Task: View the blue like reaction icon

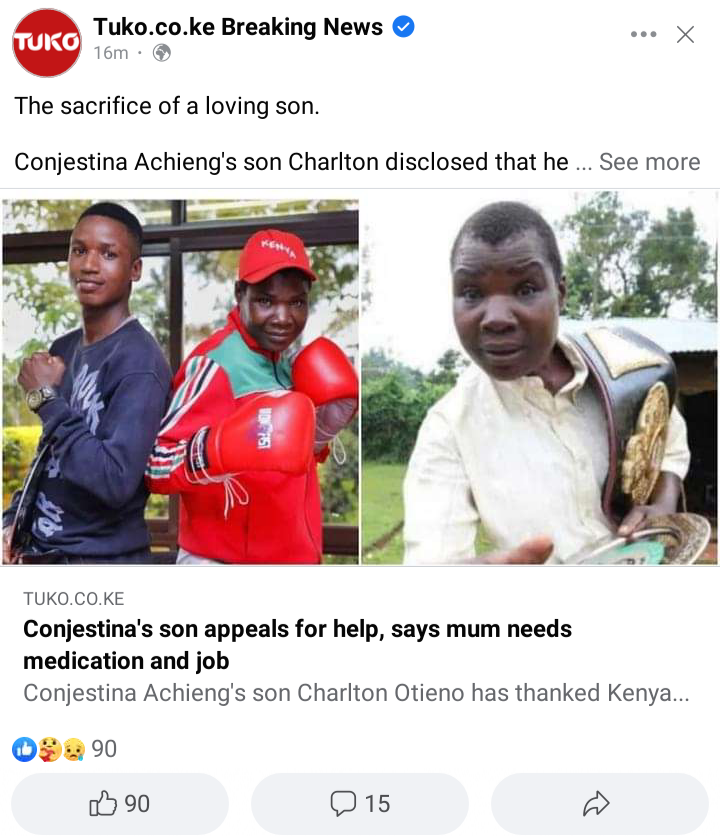Action: [x=25, y=749]
